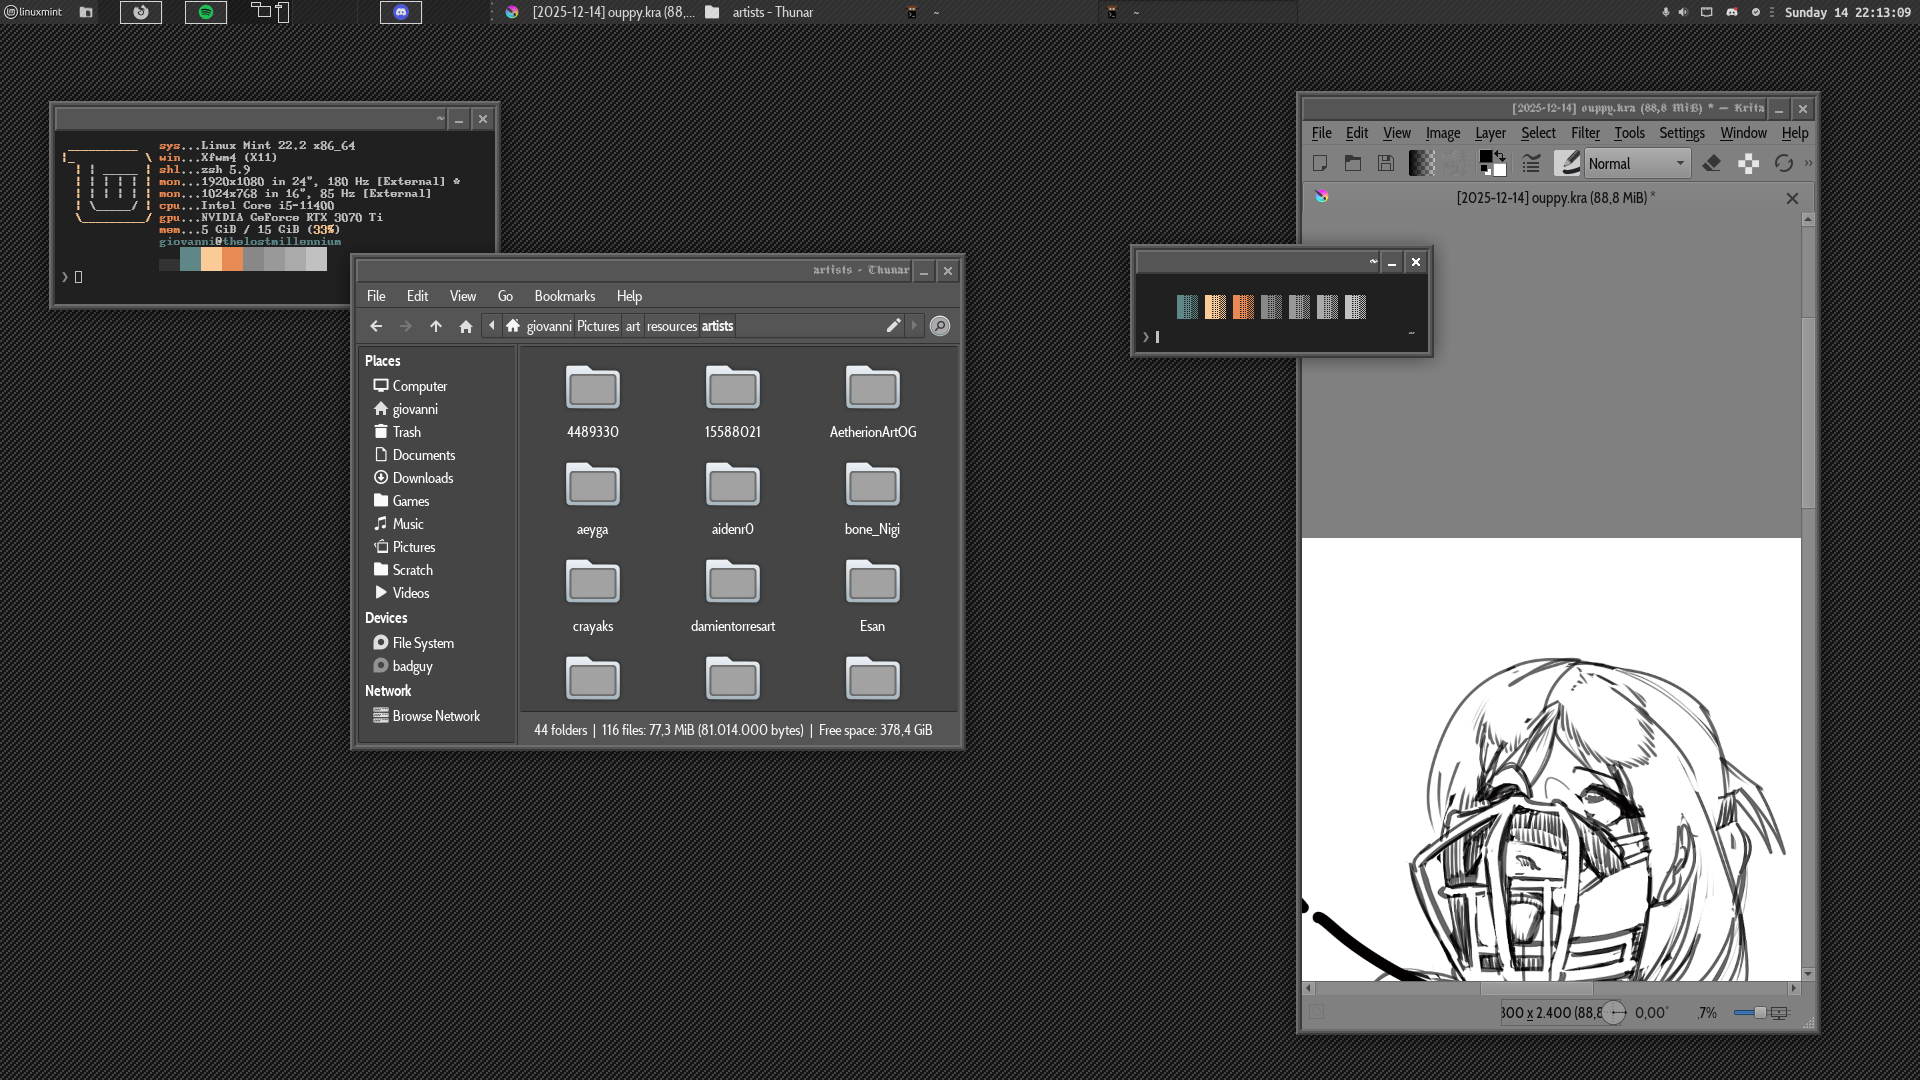
Task: Click Krita's Create new document icon
Action: click(1320, 163)
